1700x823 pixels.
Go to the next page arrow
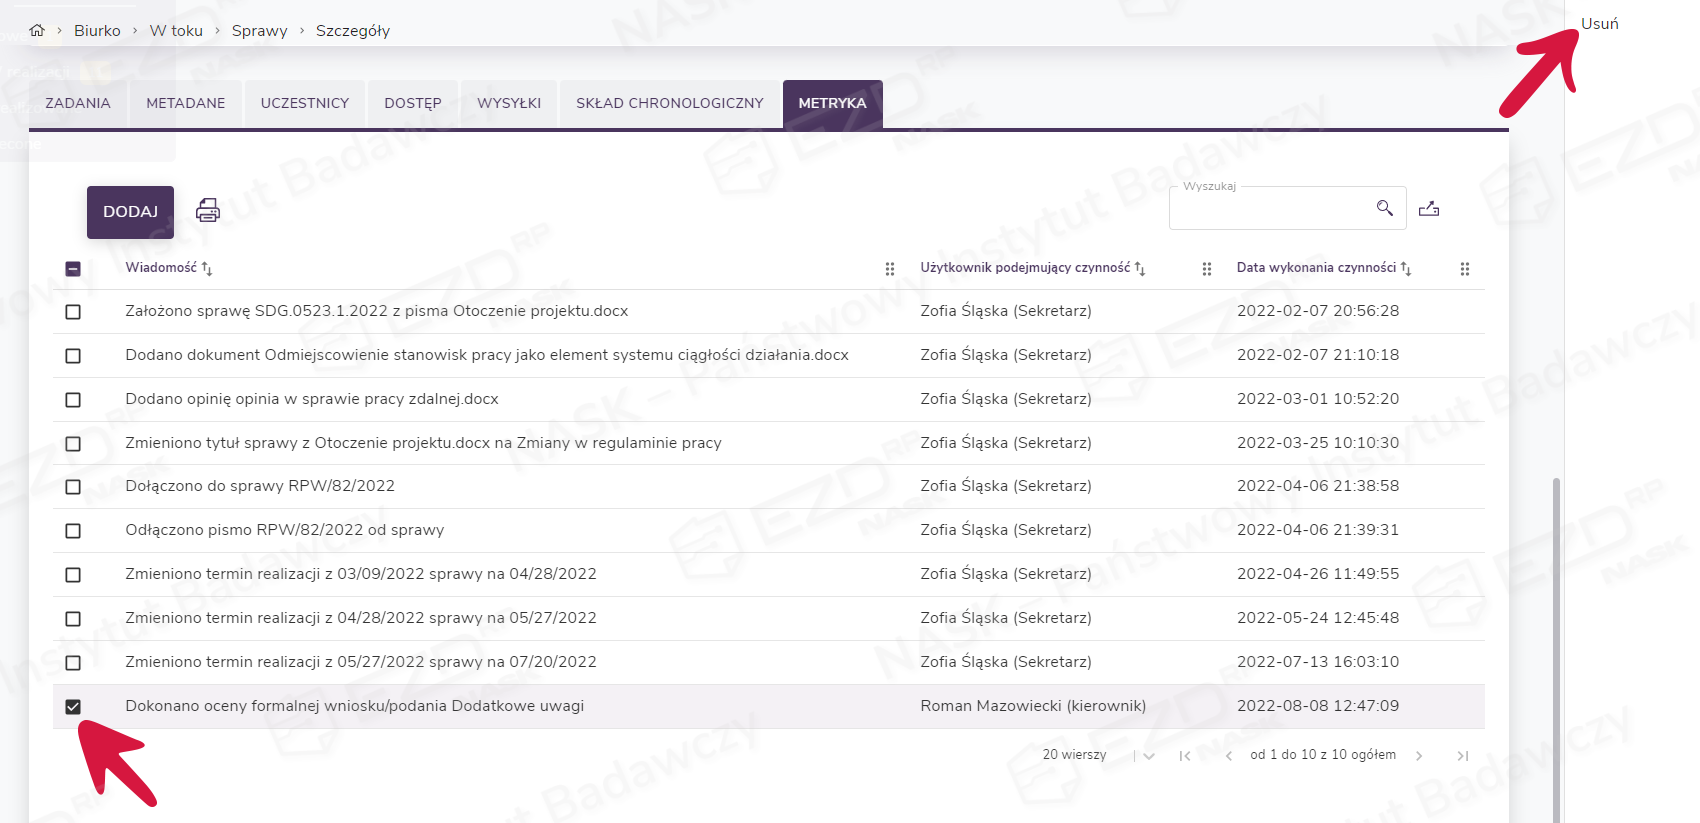coord(1419,756)
